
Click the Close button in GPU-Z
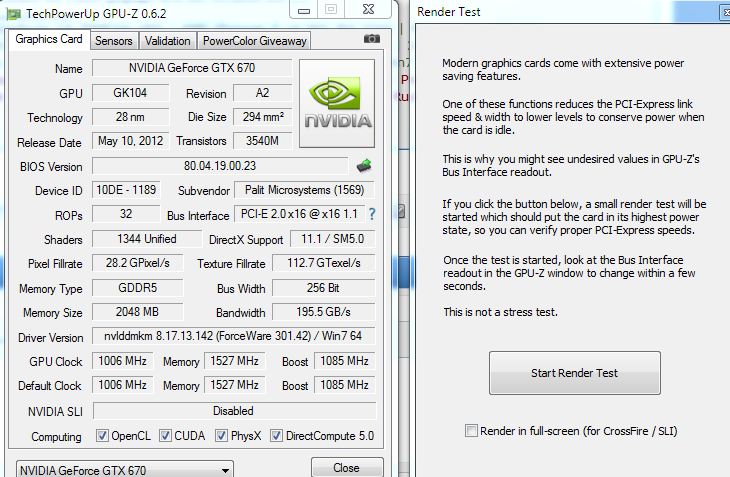click(347, 467)
